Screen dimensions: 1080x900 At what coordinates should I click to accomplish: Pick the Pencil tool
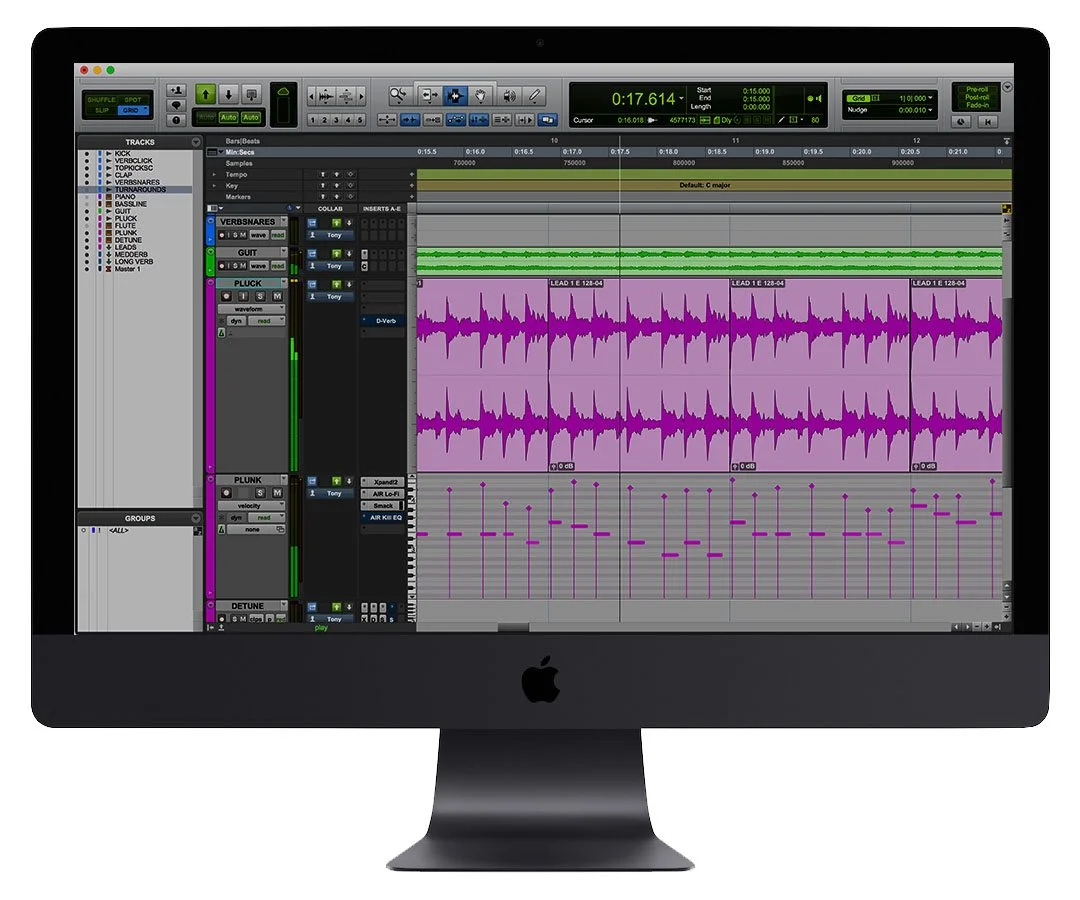[x=534, y=96]
